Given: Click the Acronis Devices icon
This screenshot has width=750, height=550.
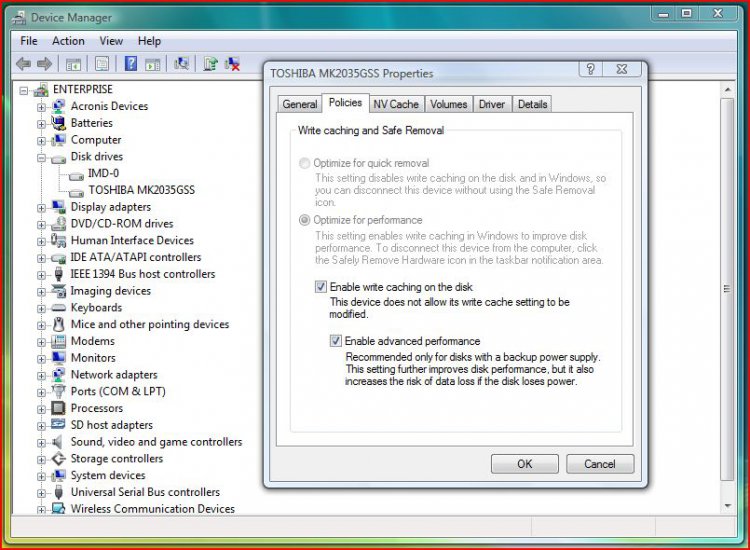Looking at the screenshot, I should [x=58, y=106].
